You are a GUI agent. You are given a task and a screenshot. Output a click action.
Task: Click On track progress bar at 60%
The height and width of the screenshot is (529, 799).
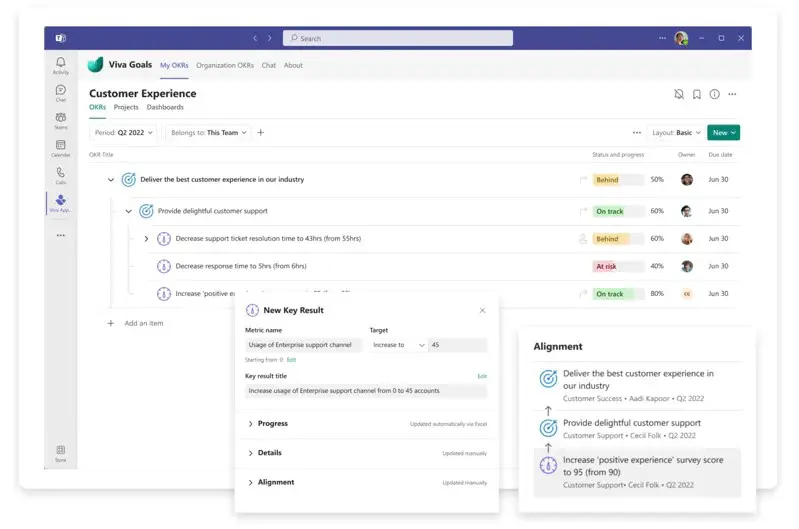click(x=618, y=211)
